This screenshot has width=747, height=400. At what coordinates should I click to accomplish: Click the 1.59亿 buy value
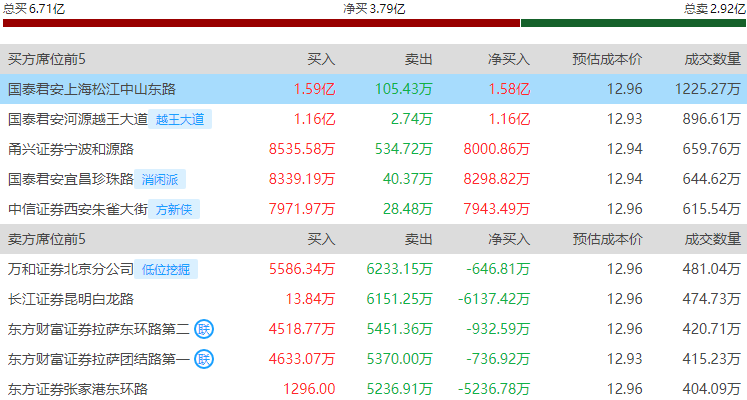[x=314, y=89]
